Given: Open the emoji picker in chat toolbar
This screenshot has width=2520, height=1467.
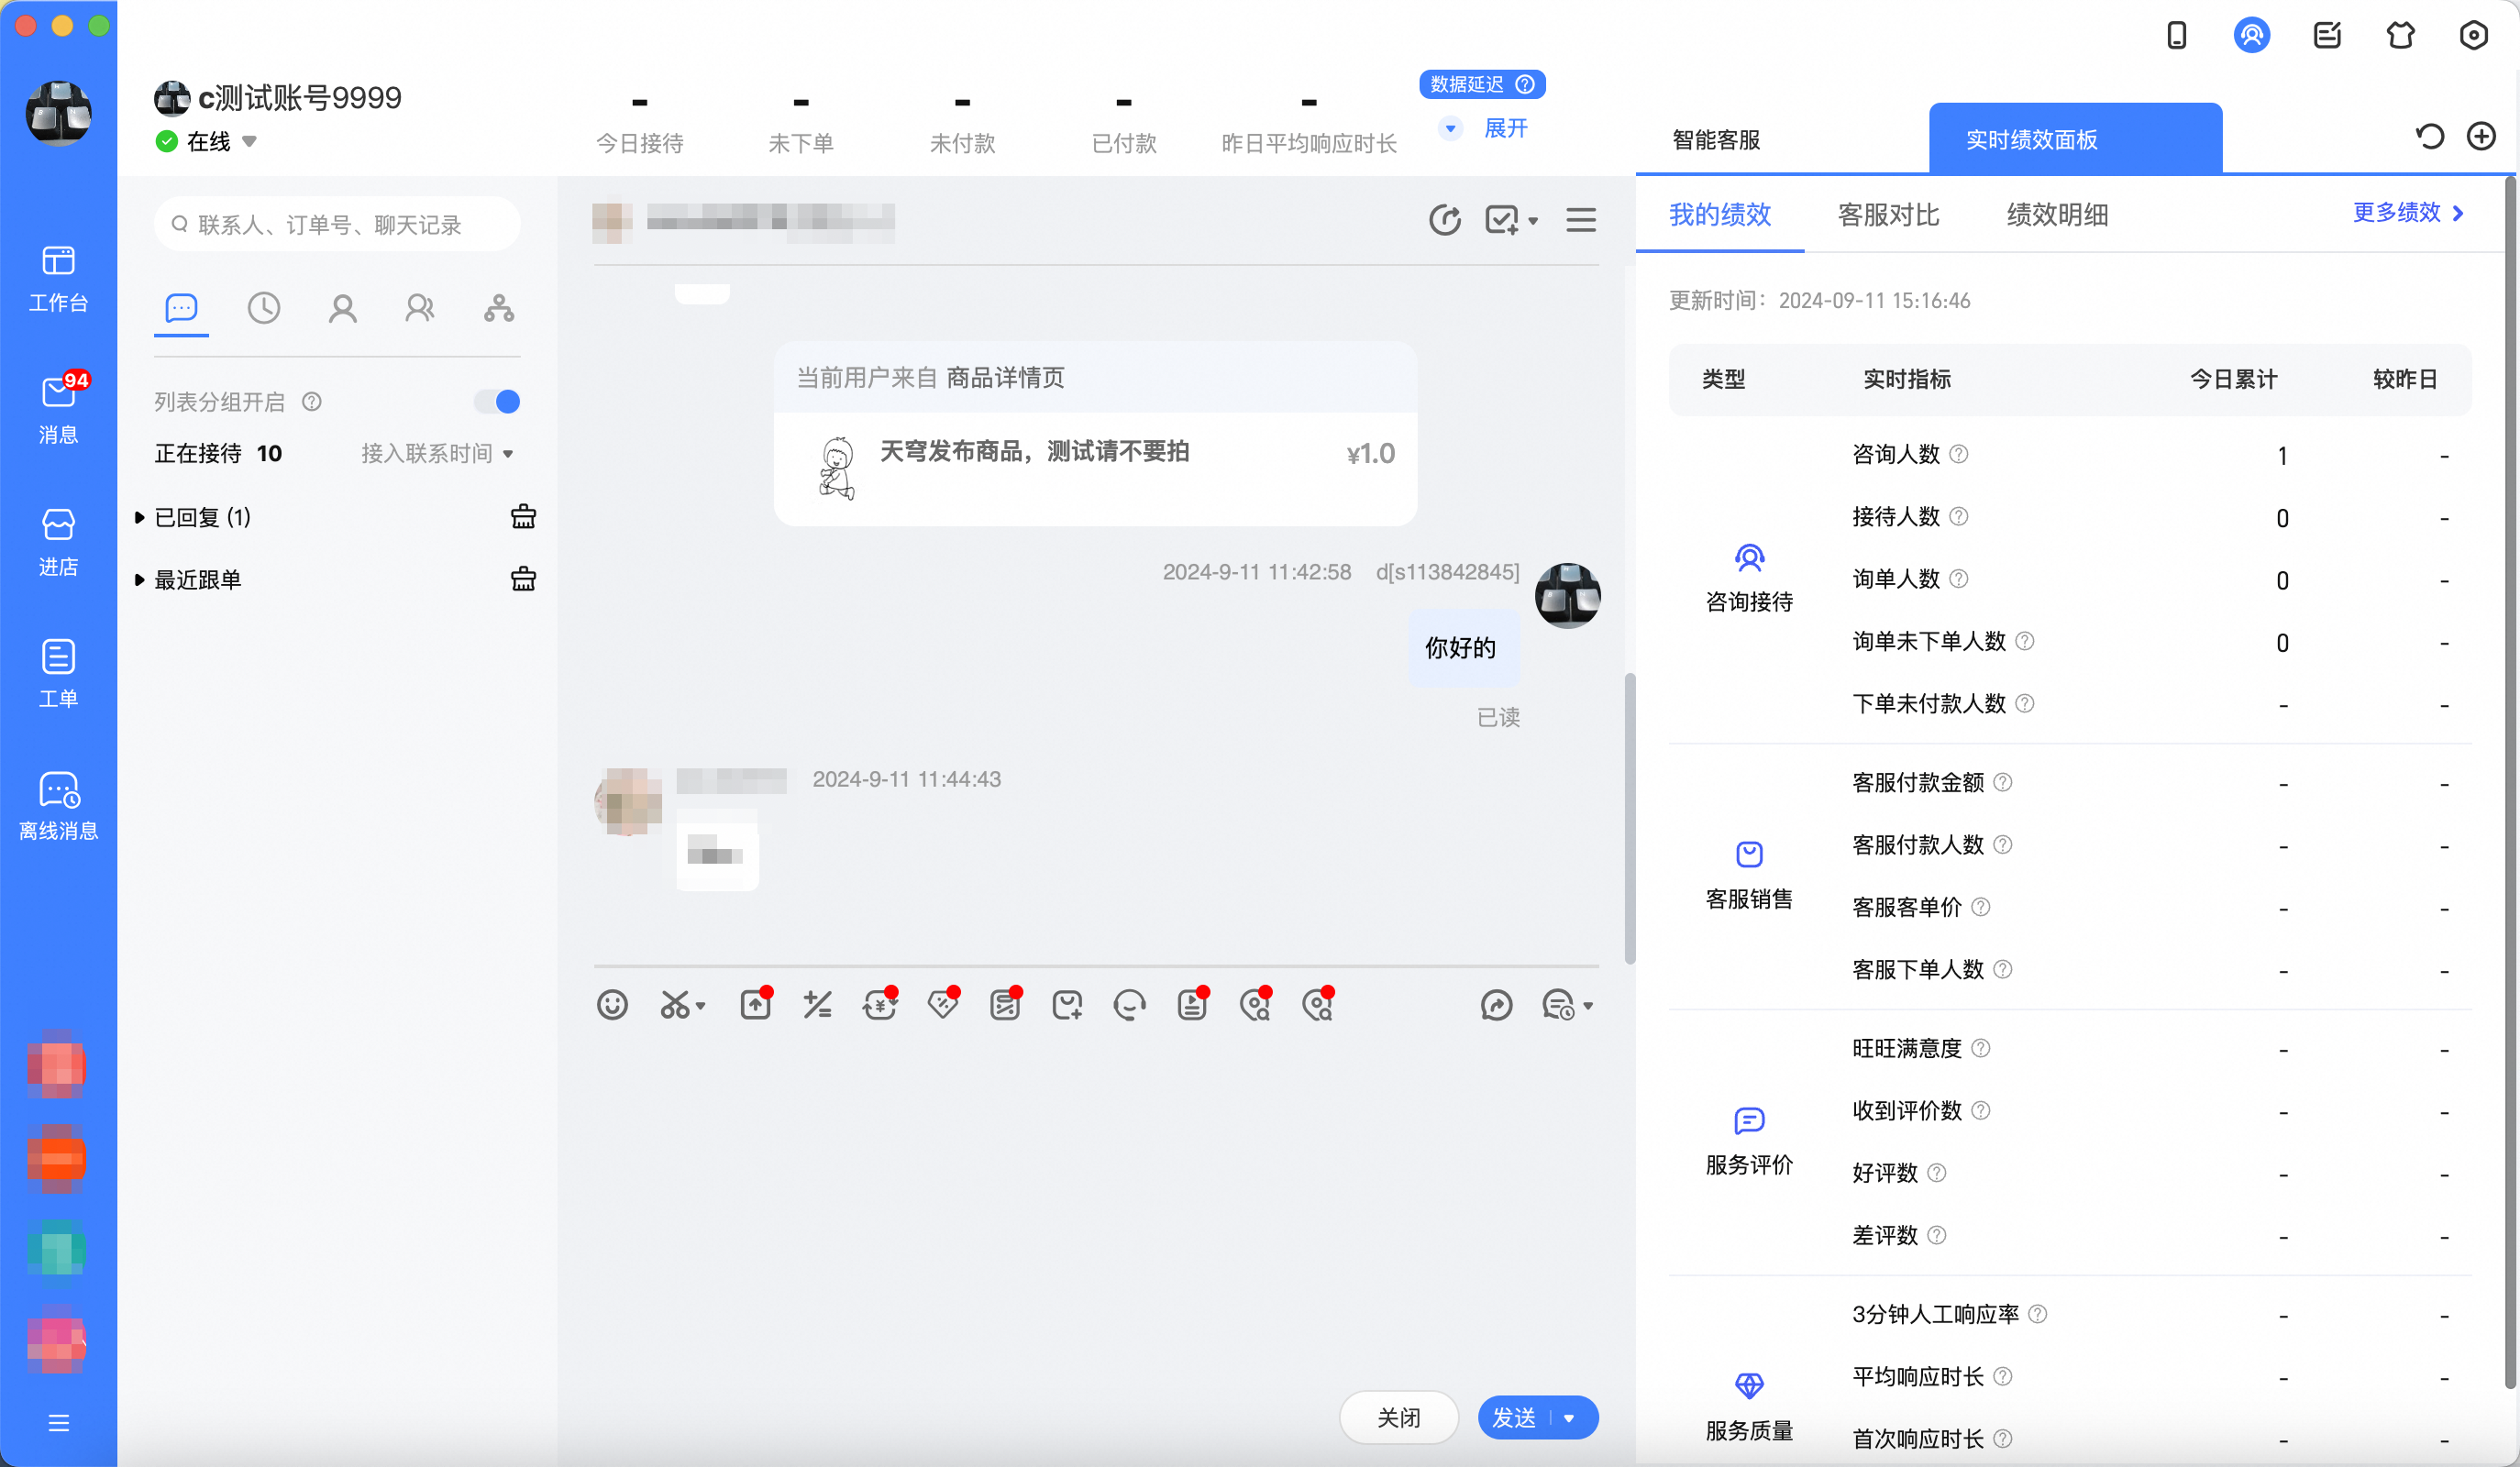Looking at the screenshot, I should [612, 1004].
